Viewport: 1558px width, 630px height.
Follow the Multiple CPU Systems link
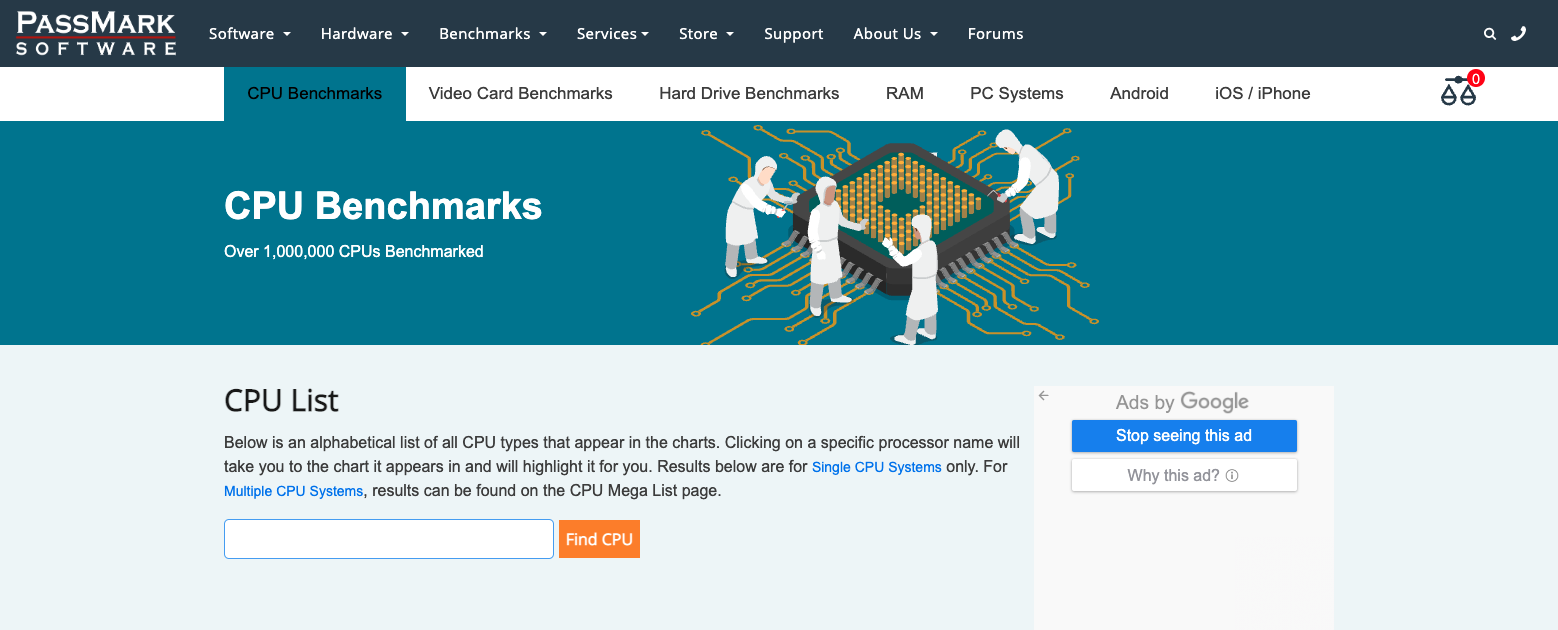point(293,491)
